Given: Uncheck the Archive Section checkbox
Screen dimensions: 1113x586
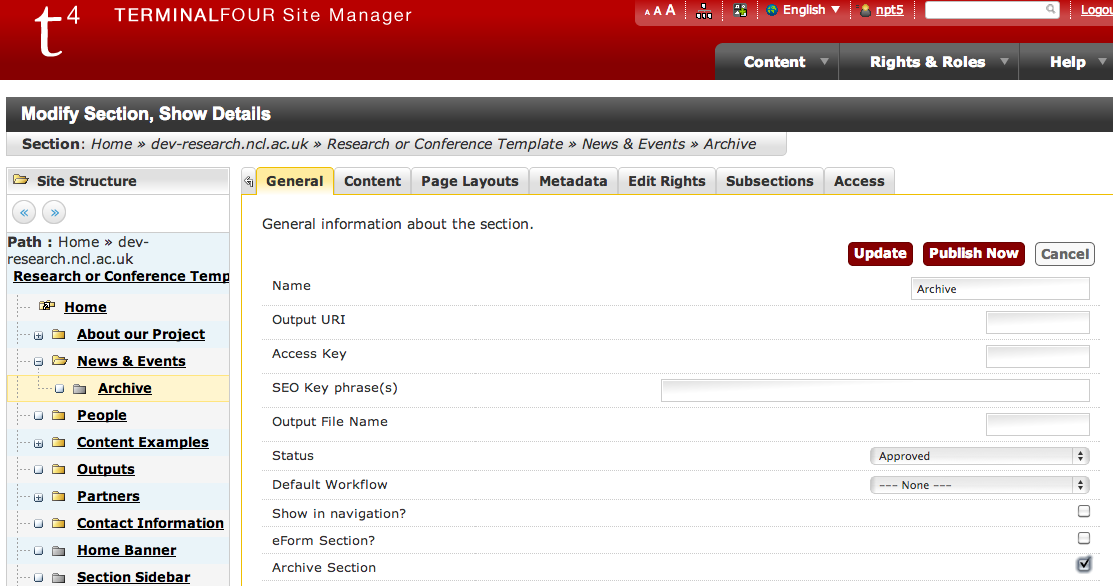Looking at the screenshot, I should point(1083,565).
